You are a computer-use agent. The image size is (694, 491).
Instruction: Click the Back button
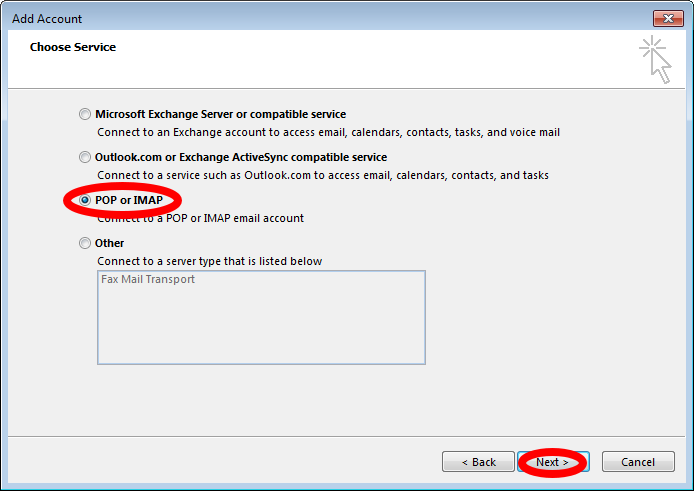click(478, 462)
